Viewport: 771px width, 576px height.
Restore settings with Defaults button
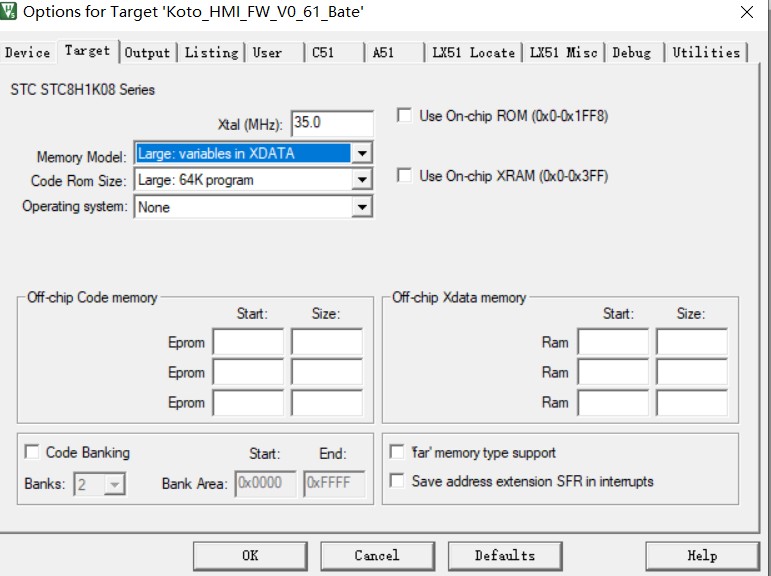point(505,556)
